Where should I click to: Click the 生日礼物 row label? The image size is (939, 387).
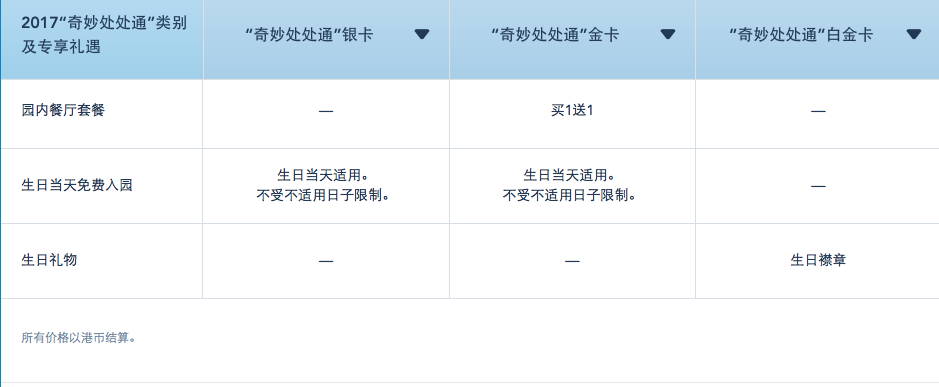click(x=49, y=261)
